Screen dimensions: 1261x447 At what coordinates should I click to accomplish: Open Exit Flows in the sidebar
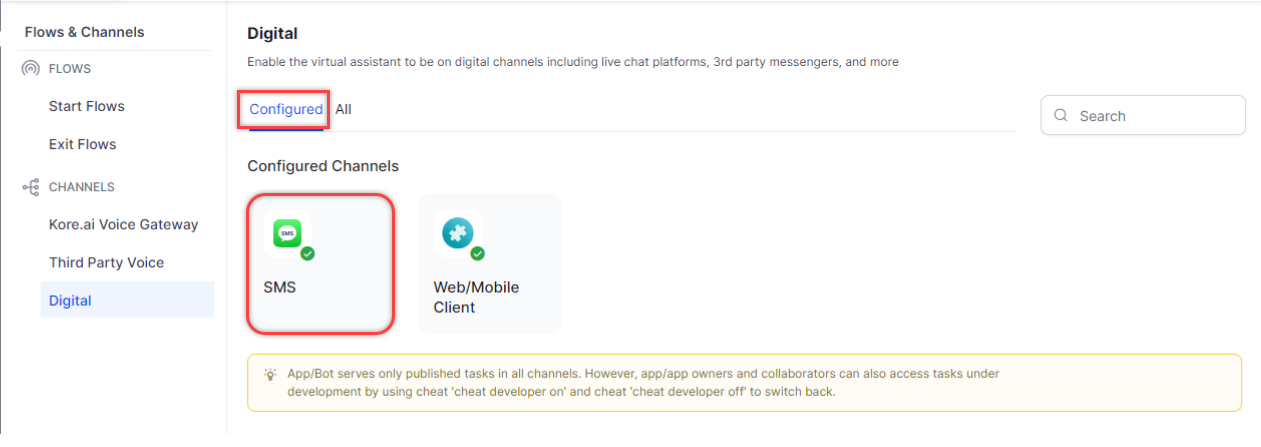pos(82,144)
